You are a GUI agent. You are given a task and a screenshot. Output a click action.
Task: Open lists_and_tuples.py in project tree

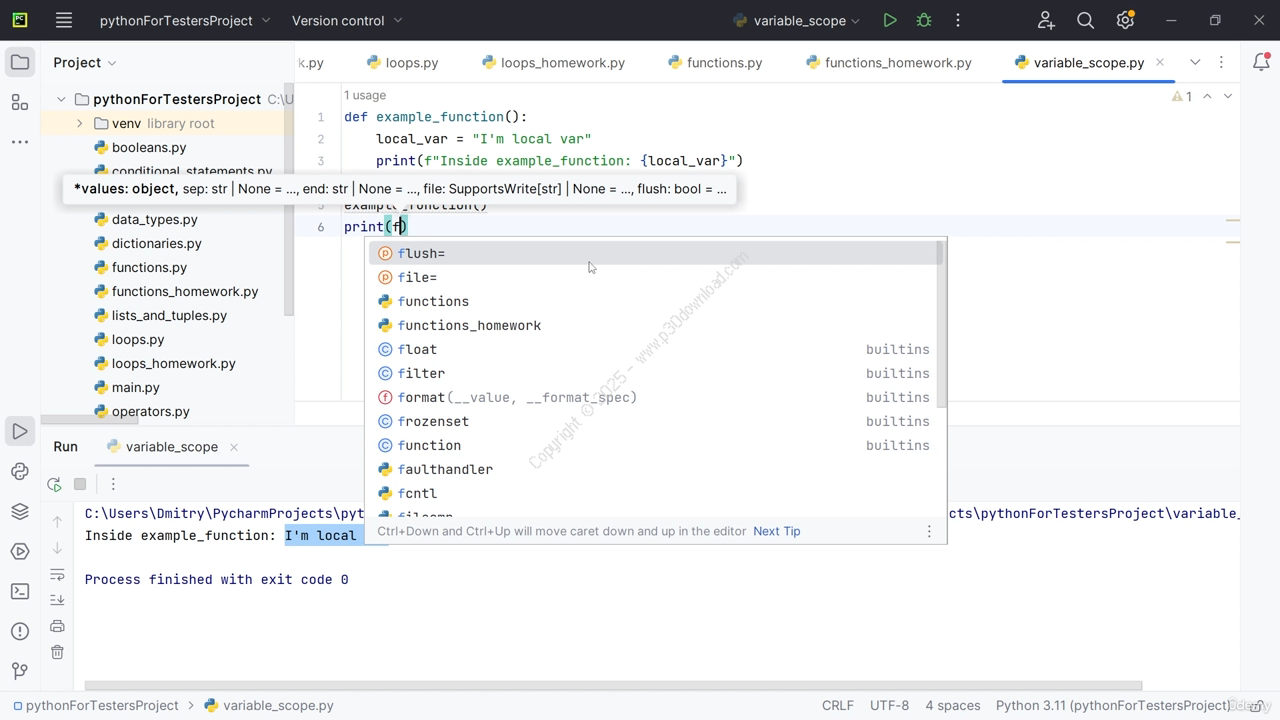(x=169, y=315)
